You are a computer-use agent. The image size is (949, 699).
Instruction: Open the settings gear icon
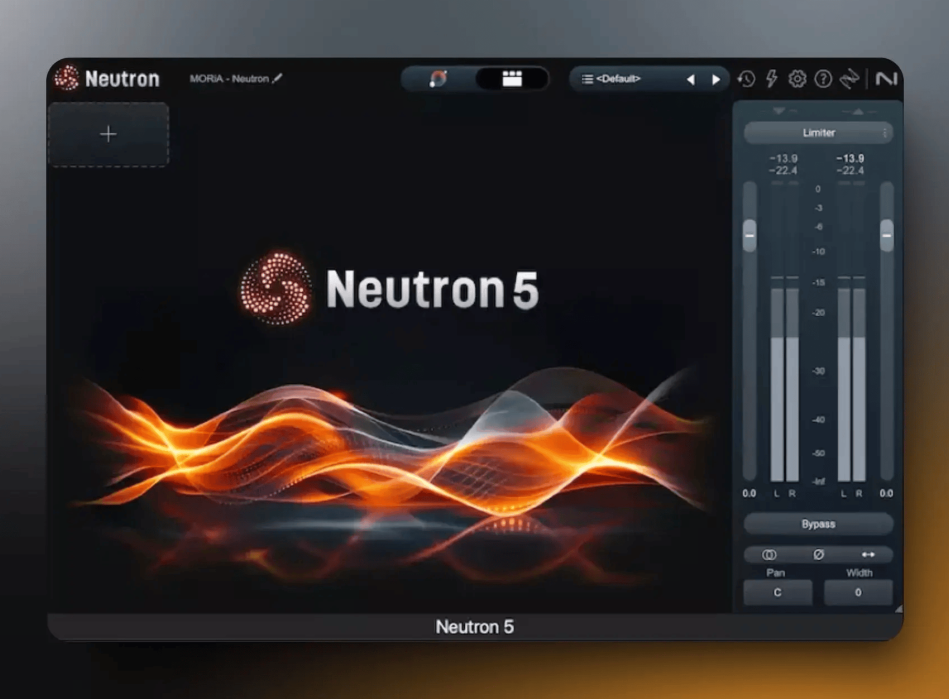[797, 79]
